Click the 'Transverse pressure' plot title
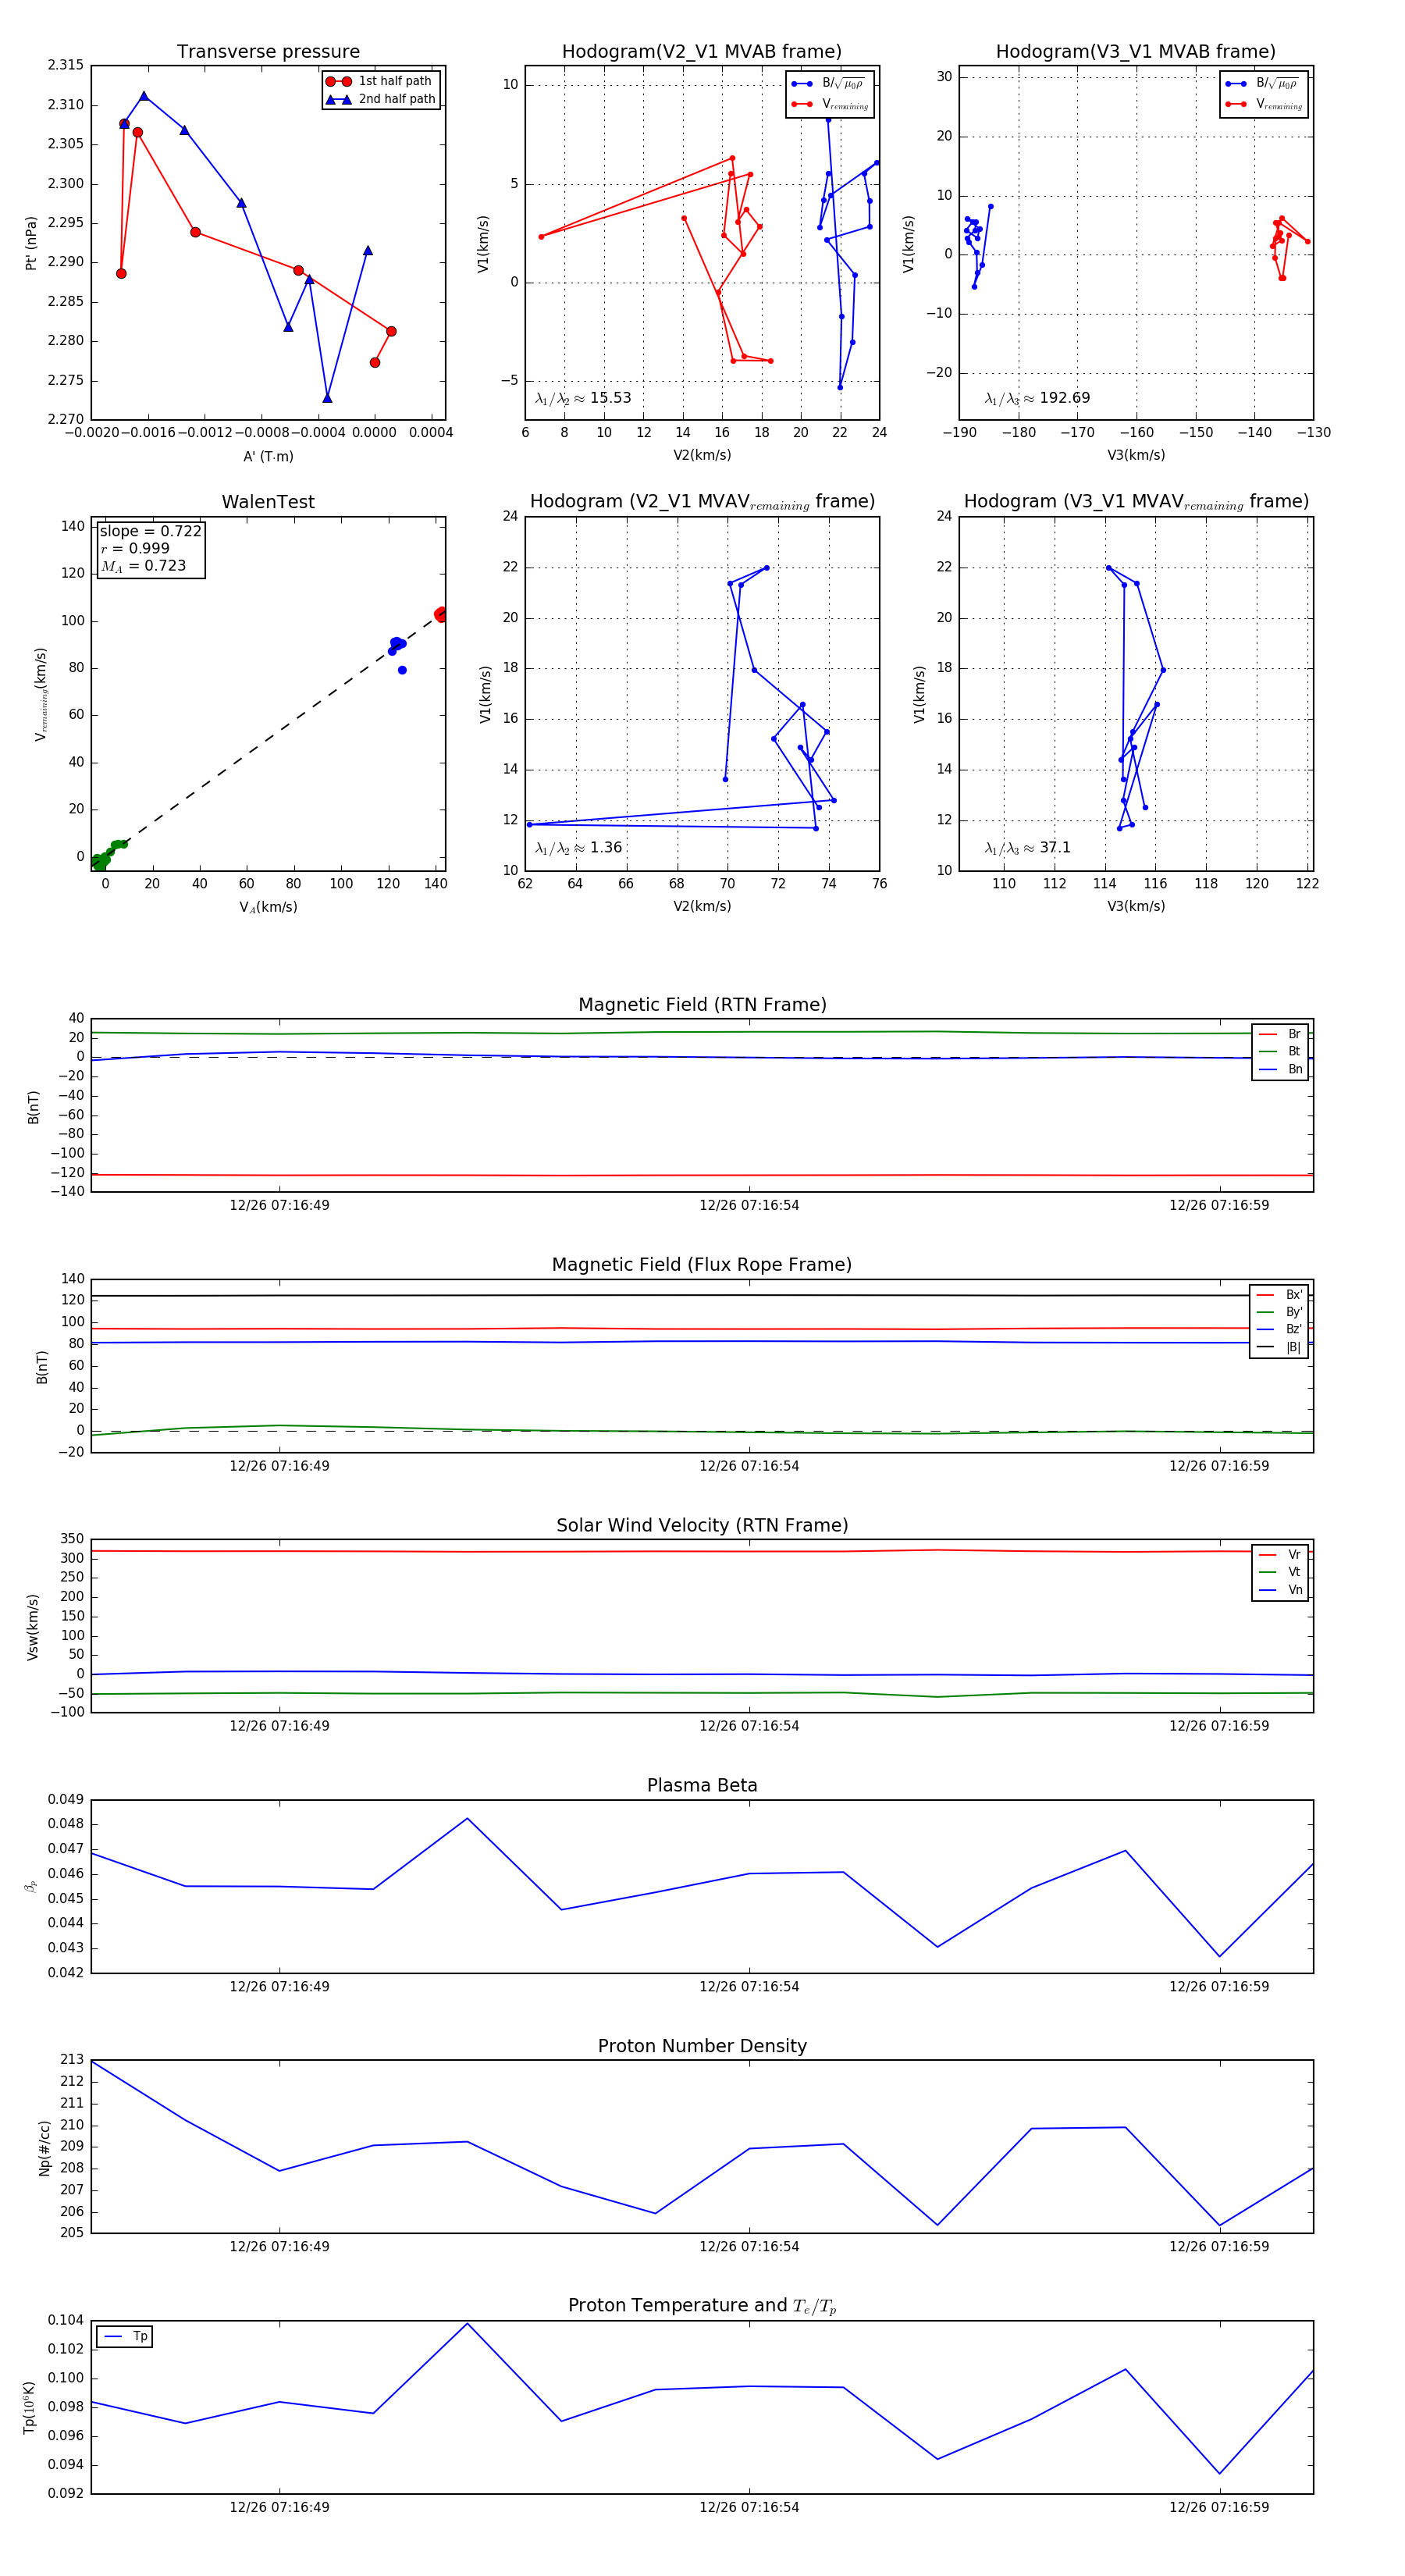 coord(268,52)
